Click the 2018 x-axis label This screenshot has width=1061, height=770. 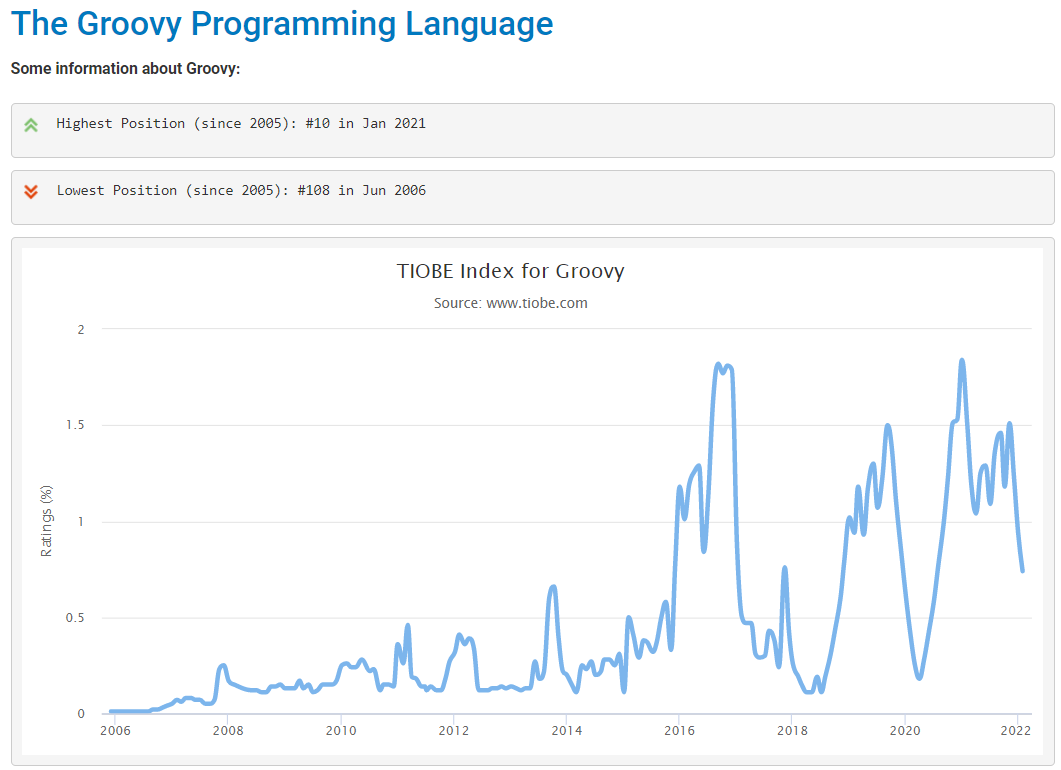point(792,731)
